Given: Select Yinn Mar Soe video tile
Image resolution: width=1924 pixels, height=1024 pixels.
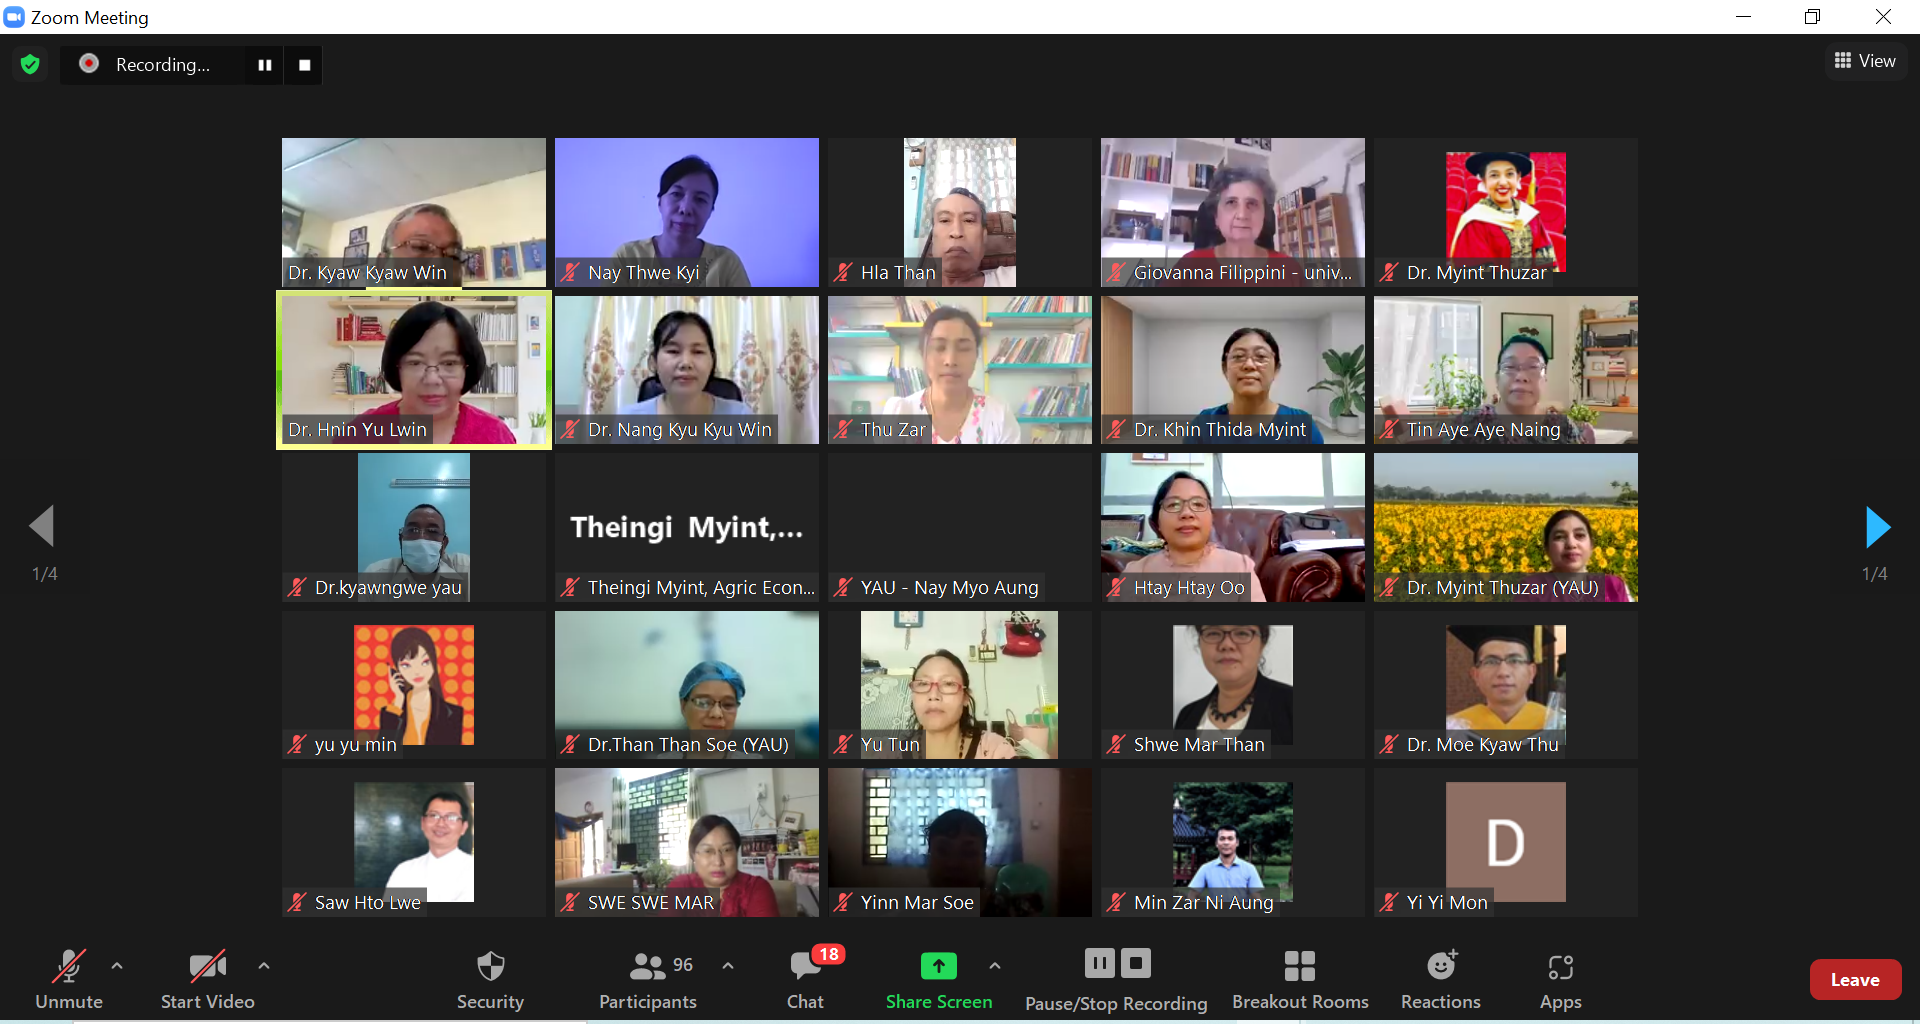Looking at the screenshot, I should 959,843.
